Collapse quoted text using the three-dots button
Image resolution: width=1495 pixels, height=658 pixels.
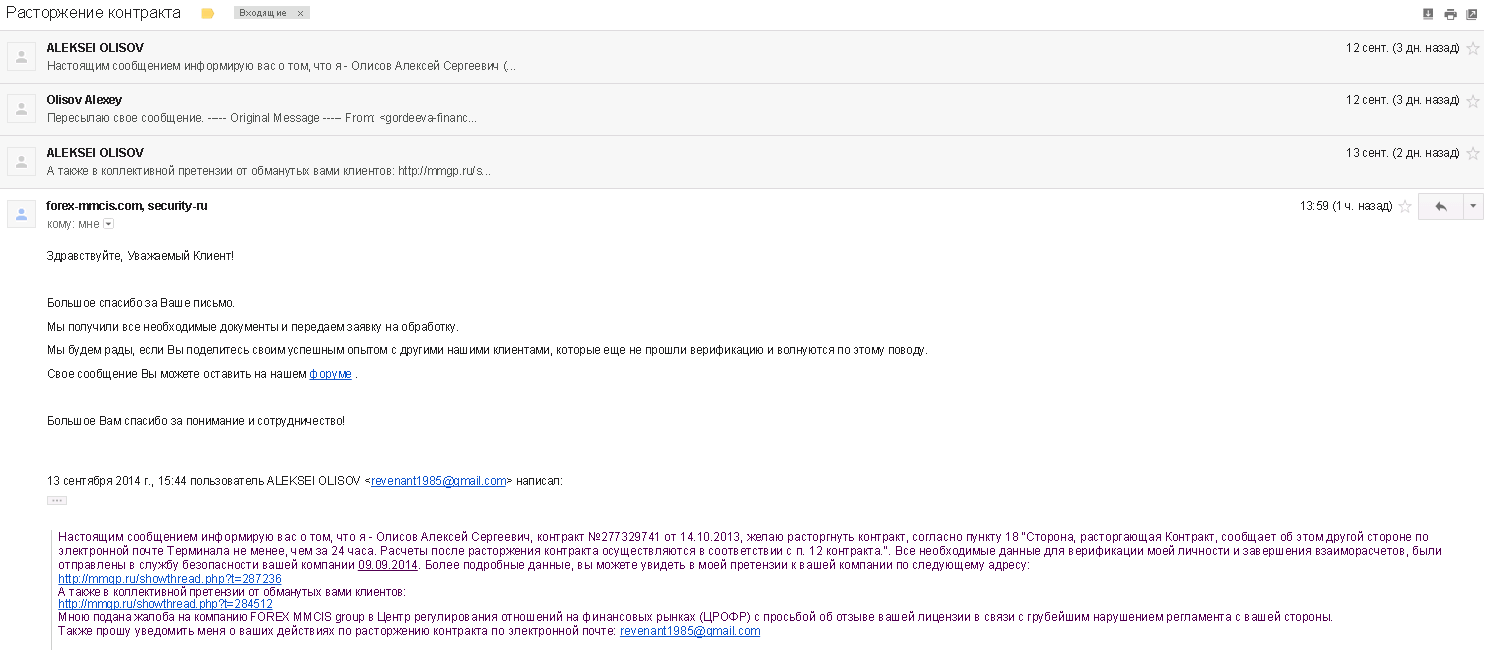(56, 500)
